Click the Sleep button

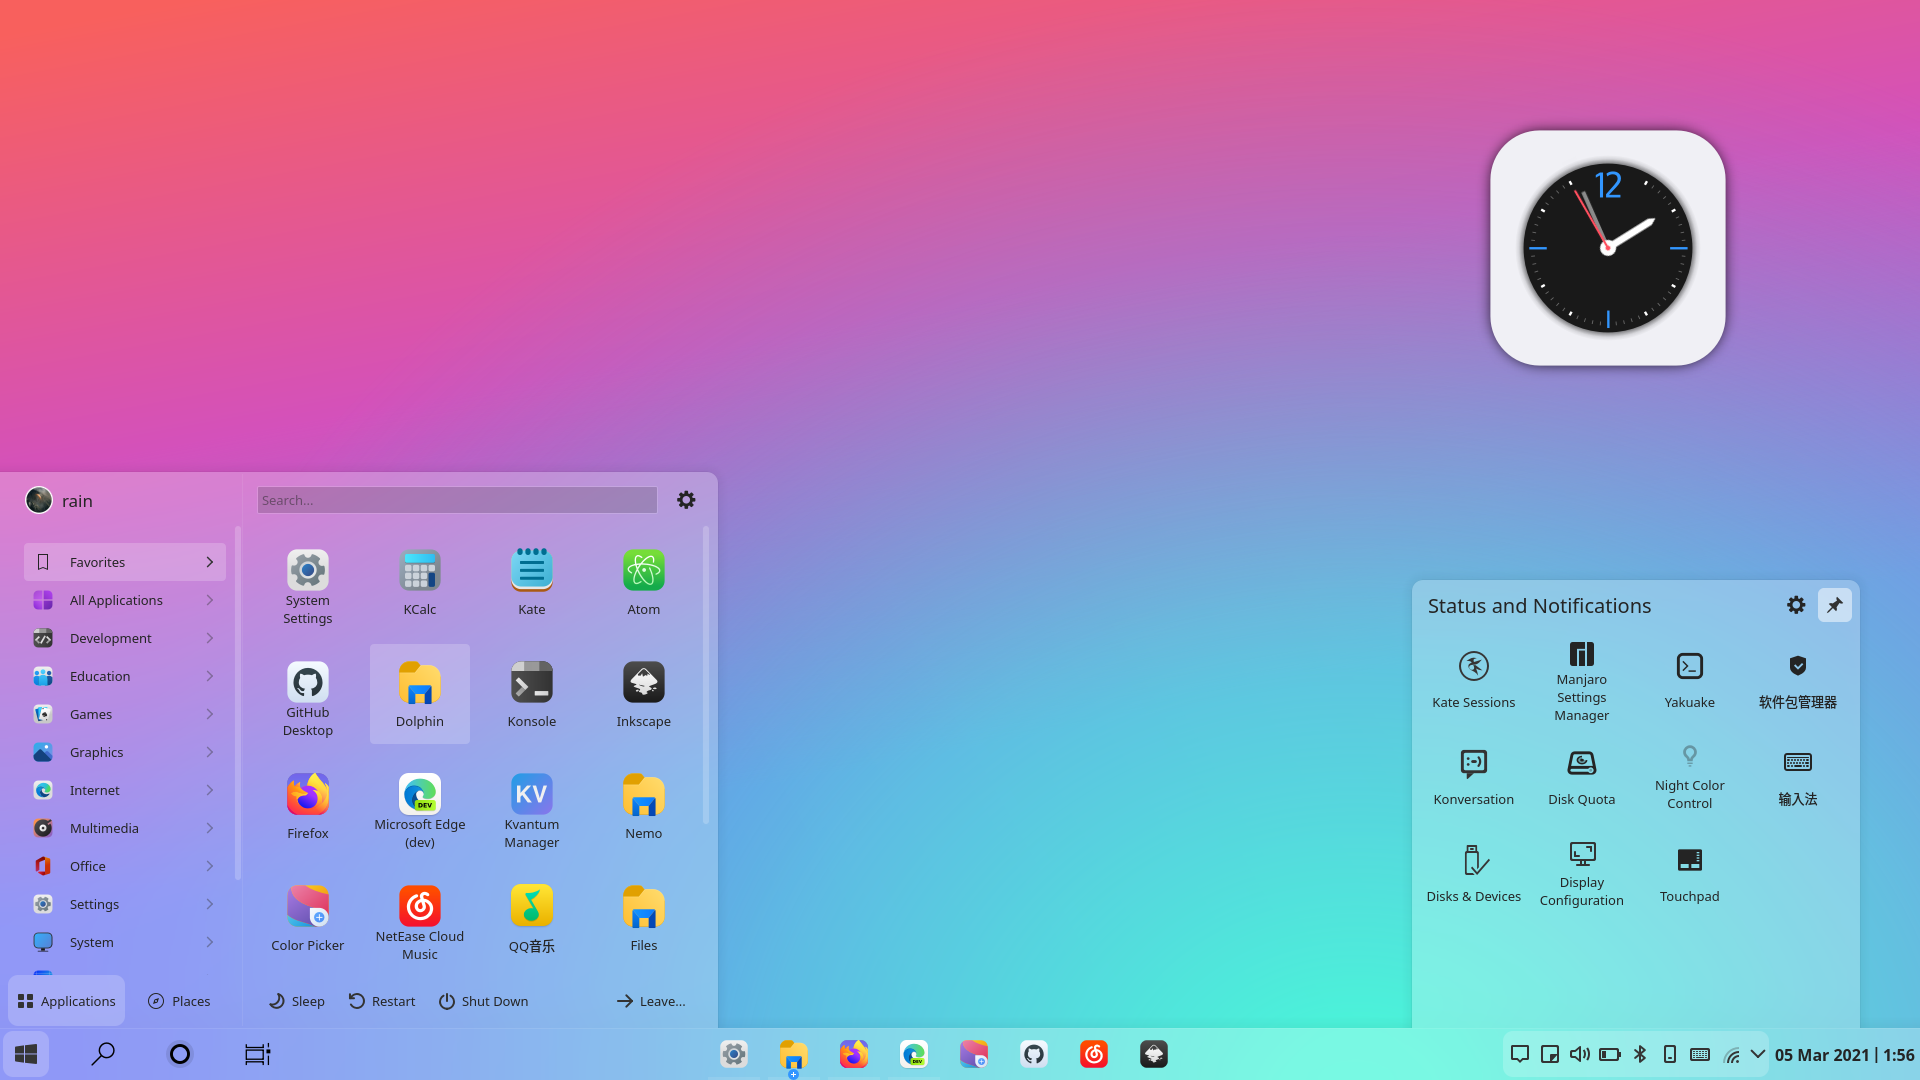[297, 1001]
